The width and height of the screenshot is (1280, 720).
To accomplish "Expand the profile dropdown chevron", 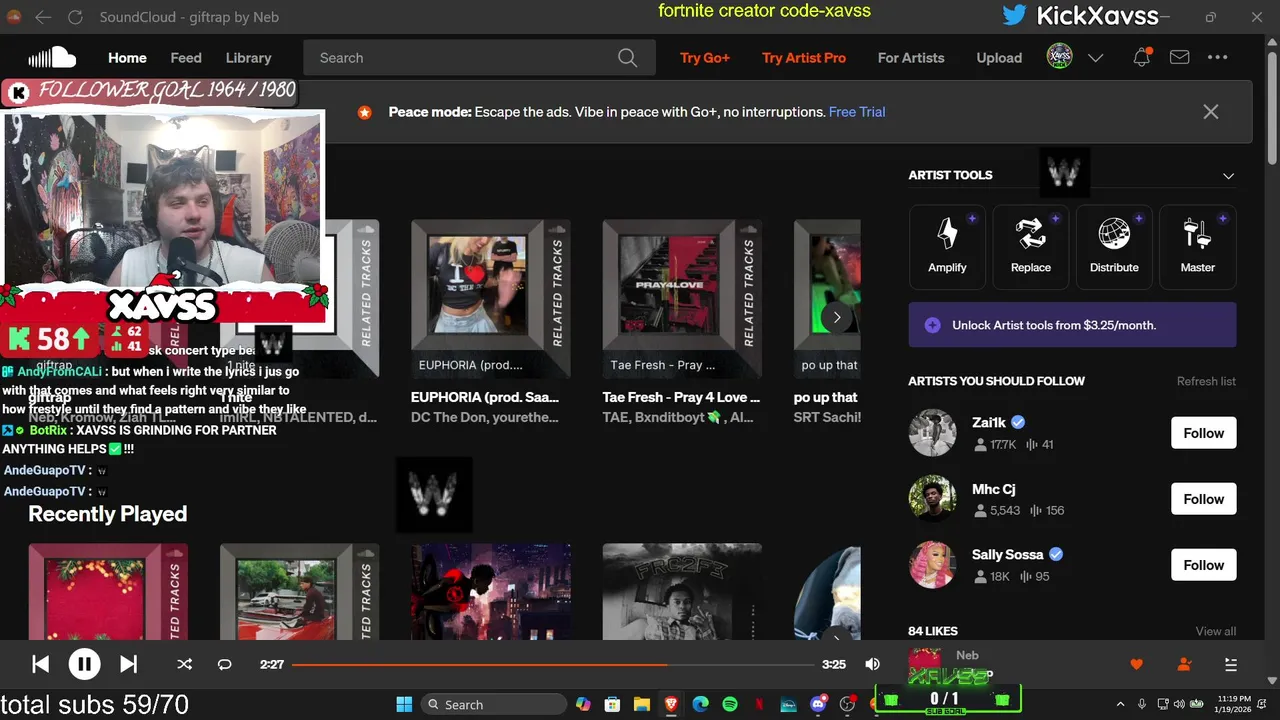I will tap(1095, 58).
